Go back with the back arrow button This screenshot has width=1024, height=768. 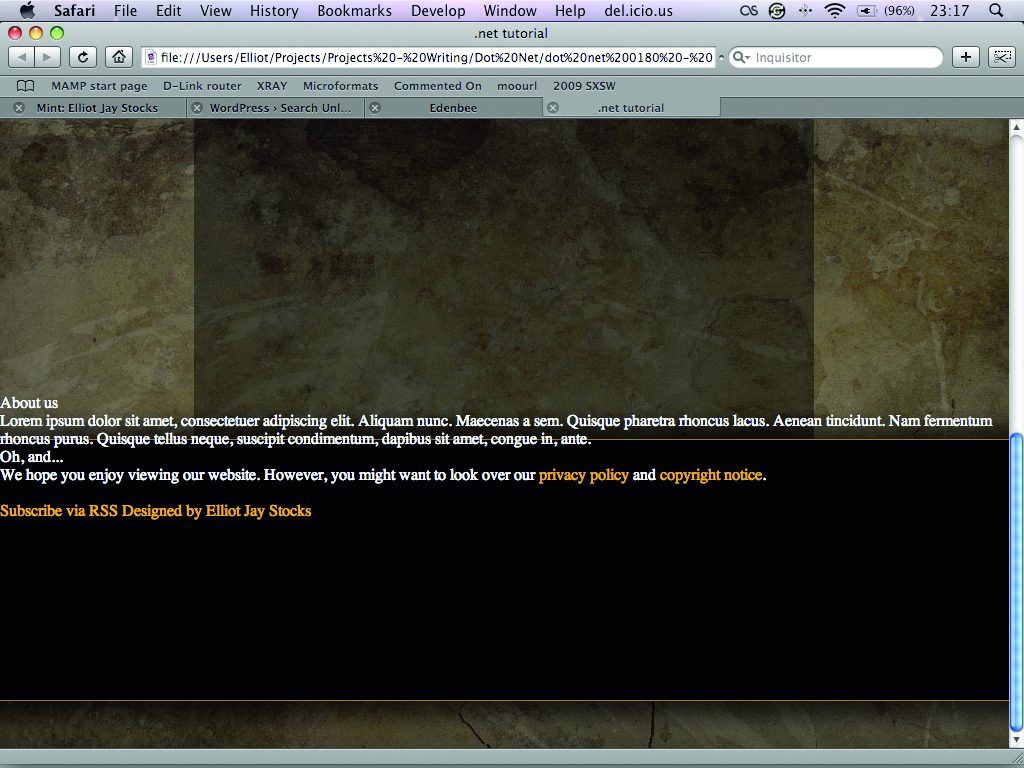(x=22, y=57)
